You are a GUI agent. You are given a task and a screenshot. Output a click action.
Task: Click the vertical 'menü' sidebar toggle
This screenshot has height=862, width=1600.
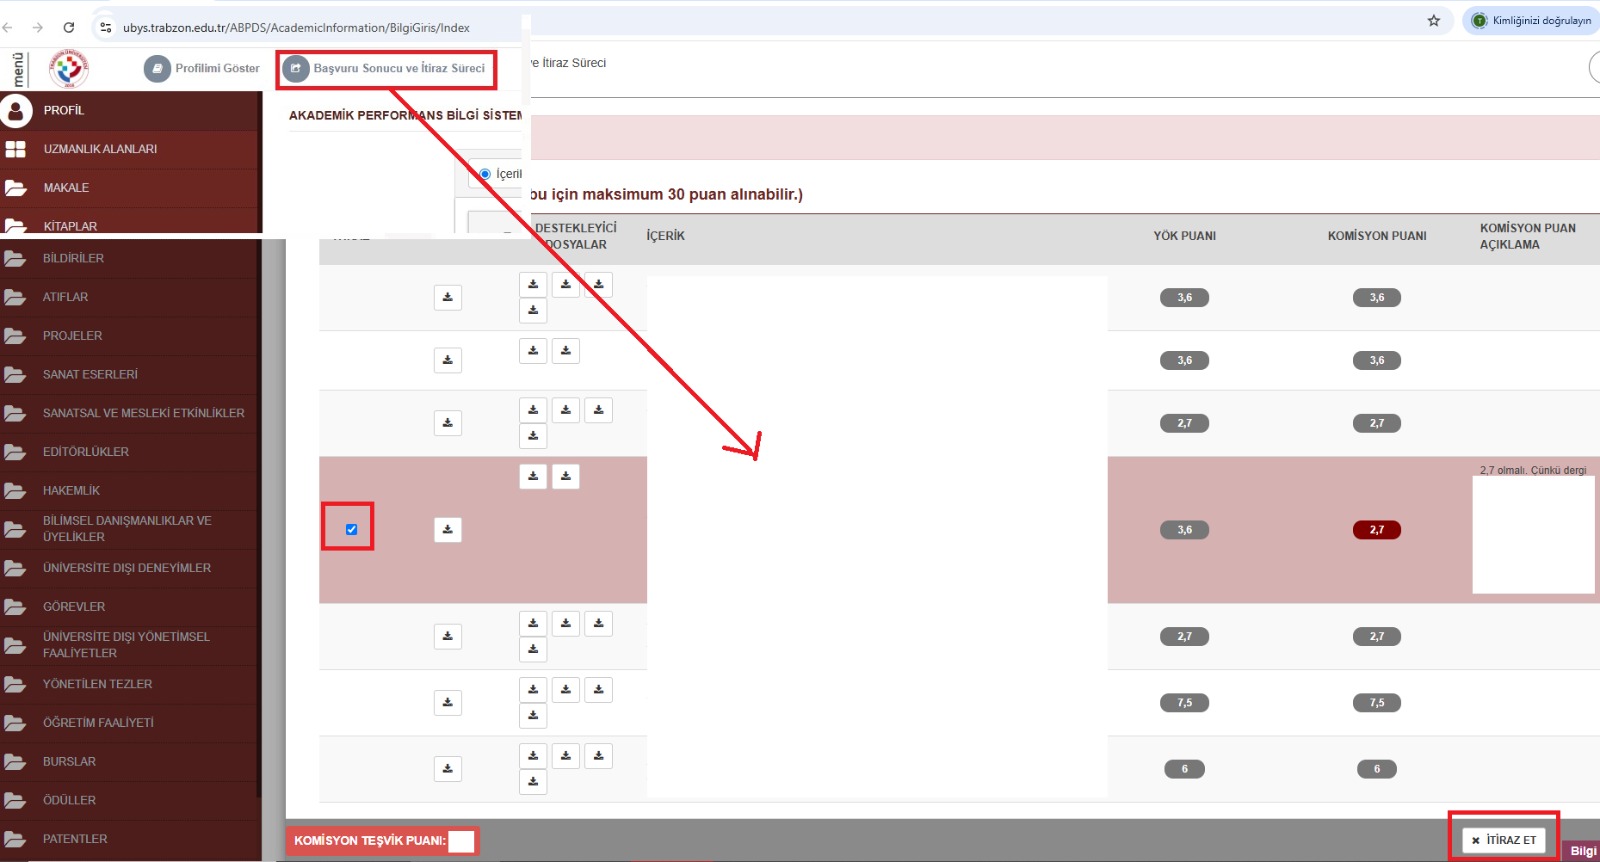(17, 69)
